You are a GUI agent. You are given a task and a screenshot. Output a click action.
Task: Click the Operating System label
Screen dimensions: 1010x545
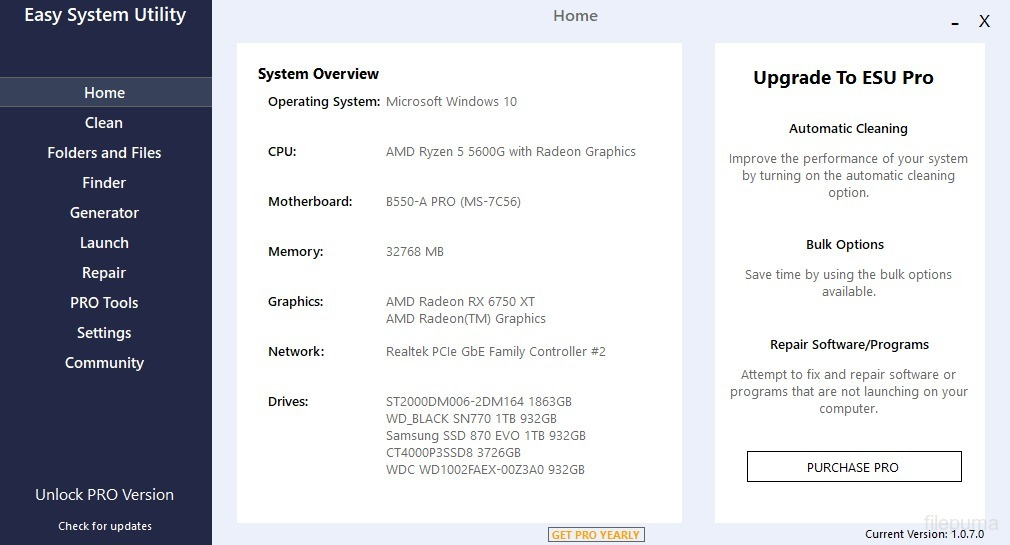pos(324,102)
